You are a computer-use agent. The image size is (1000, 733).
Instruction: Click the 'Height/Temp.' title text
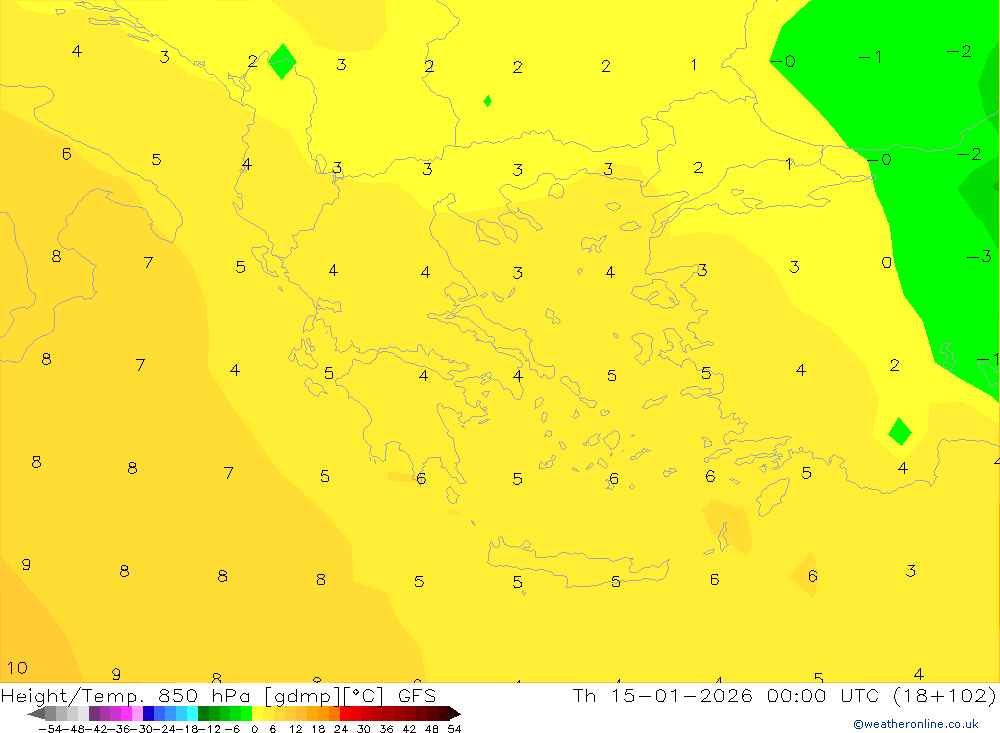point(72,696)
